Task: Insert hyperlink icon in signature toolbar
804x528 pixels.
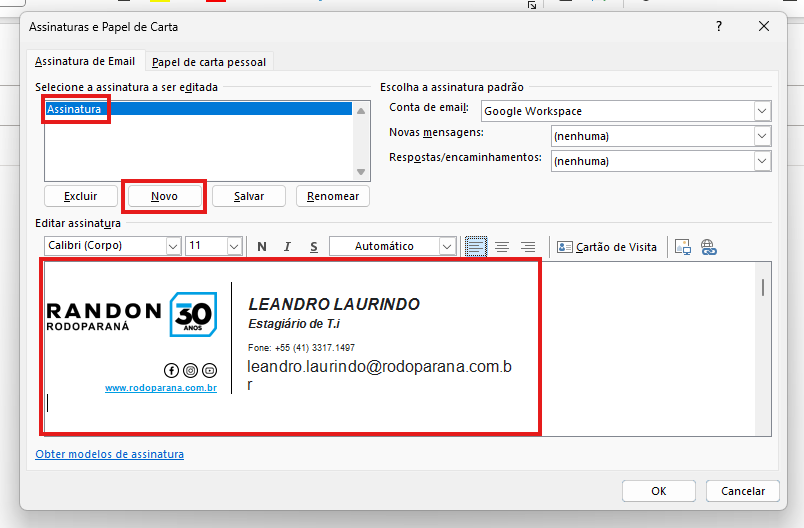Action: coord(709,247)
